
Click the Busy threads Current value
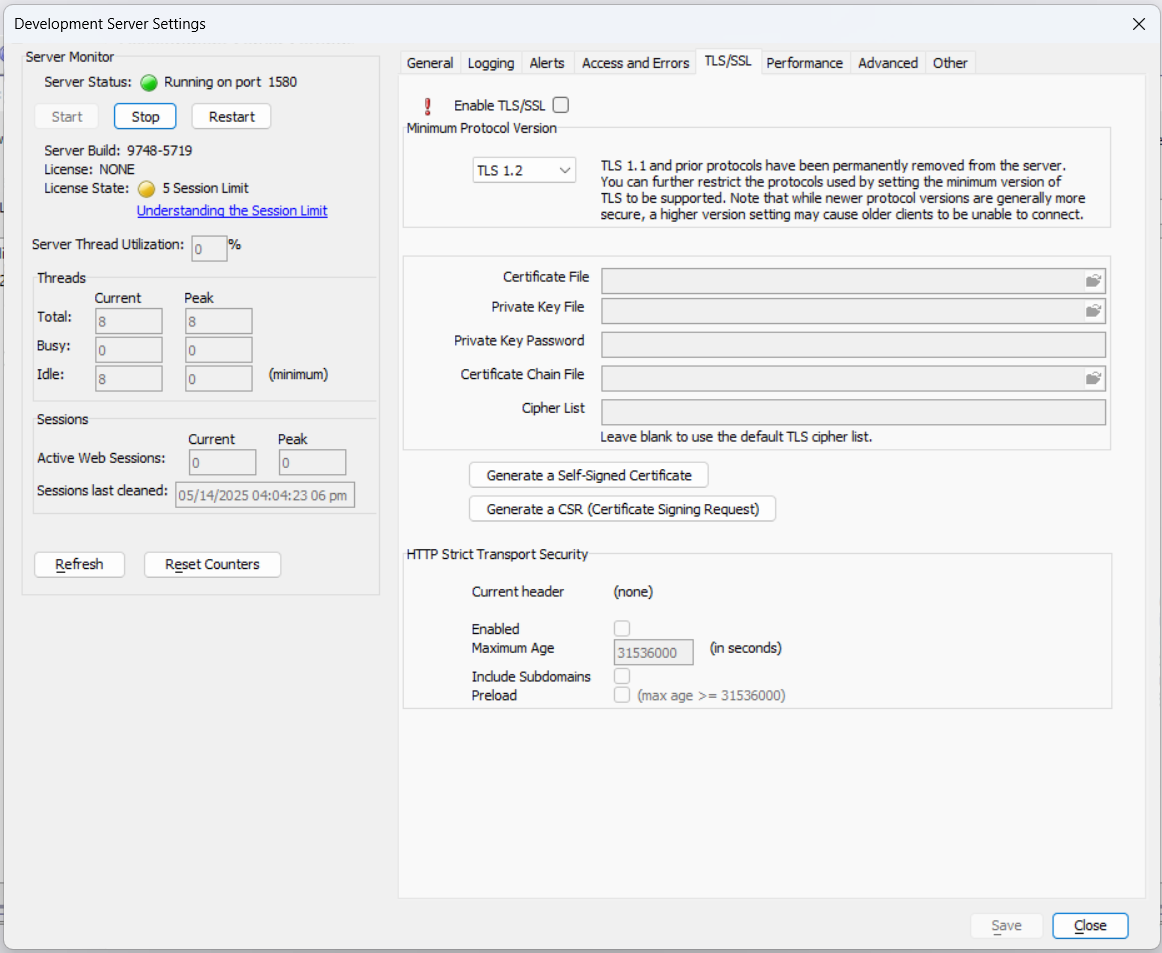[x=129, y=350]
